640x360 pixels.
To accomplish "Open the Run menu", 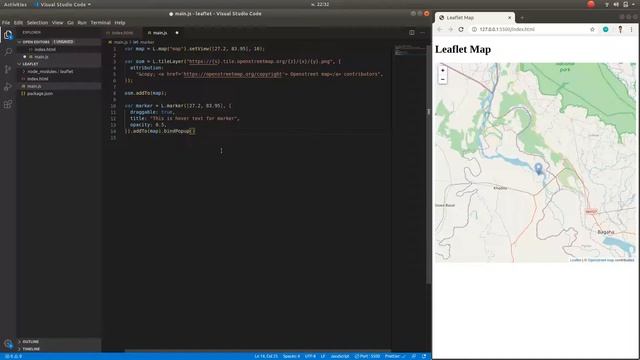I will tap(82, 22).
